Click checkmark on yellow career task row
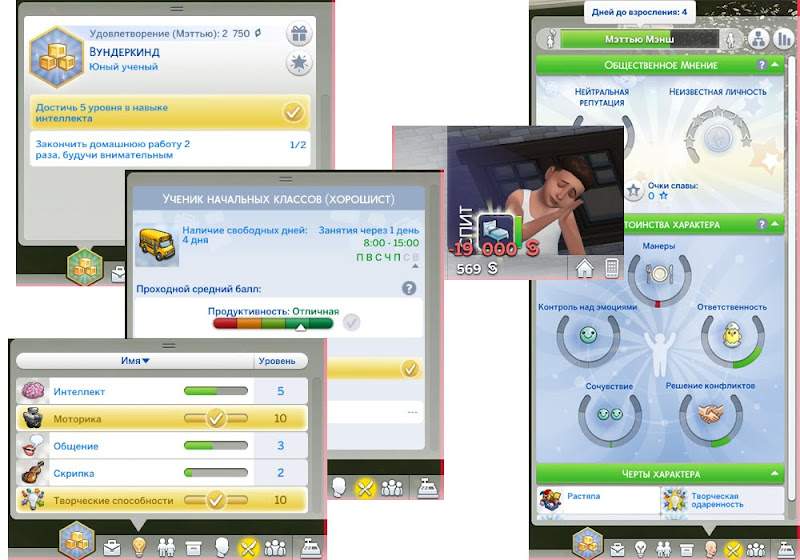Screen dimensions: 800x560 410,368
